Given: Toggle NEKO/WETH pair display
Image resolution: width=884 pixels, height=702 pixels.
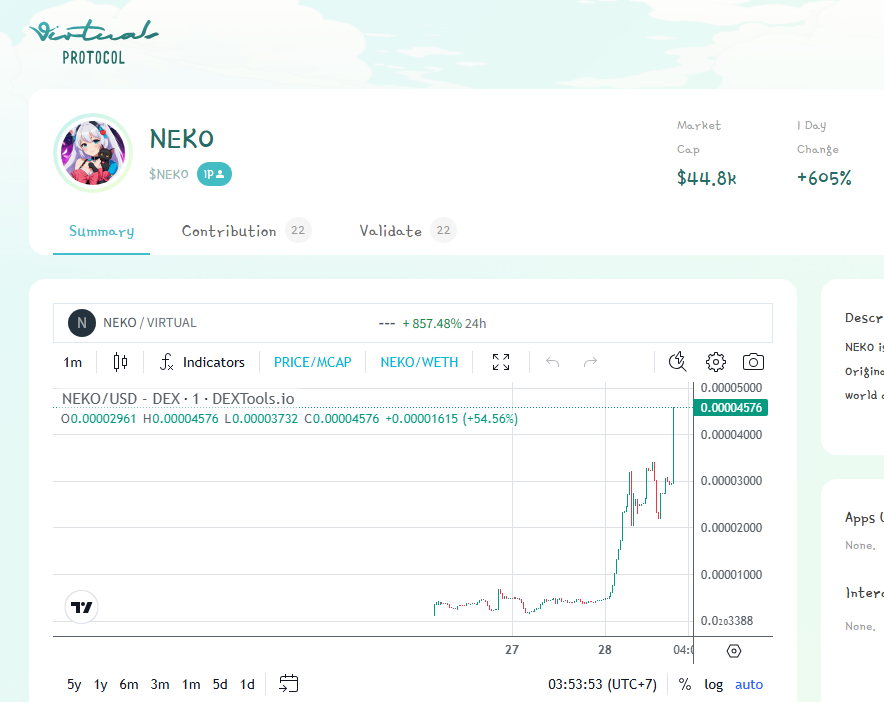Looking at the screenshot, I should point(419,362).
